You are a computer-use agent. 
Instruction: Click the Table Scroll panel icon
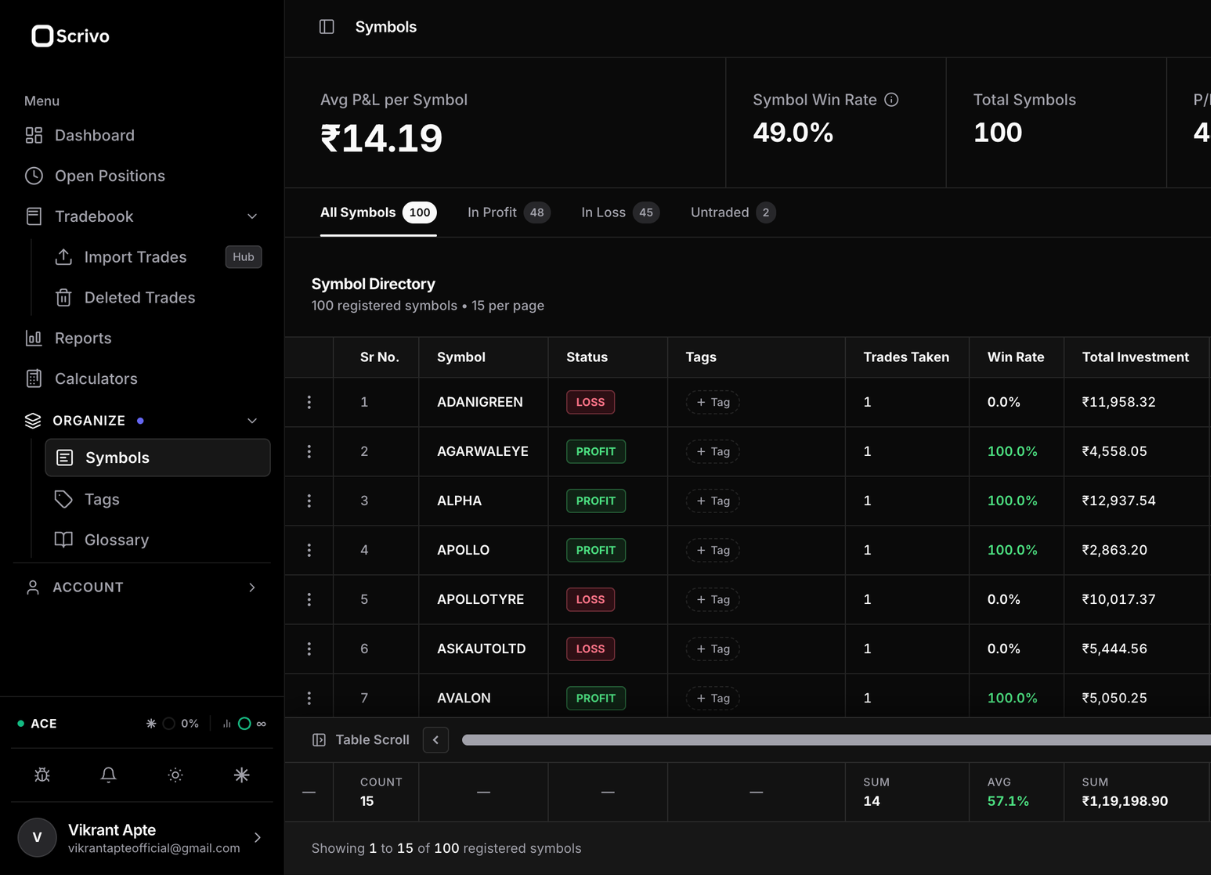click(319, 740)
